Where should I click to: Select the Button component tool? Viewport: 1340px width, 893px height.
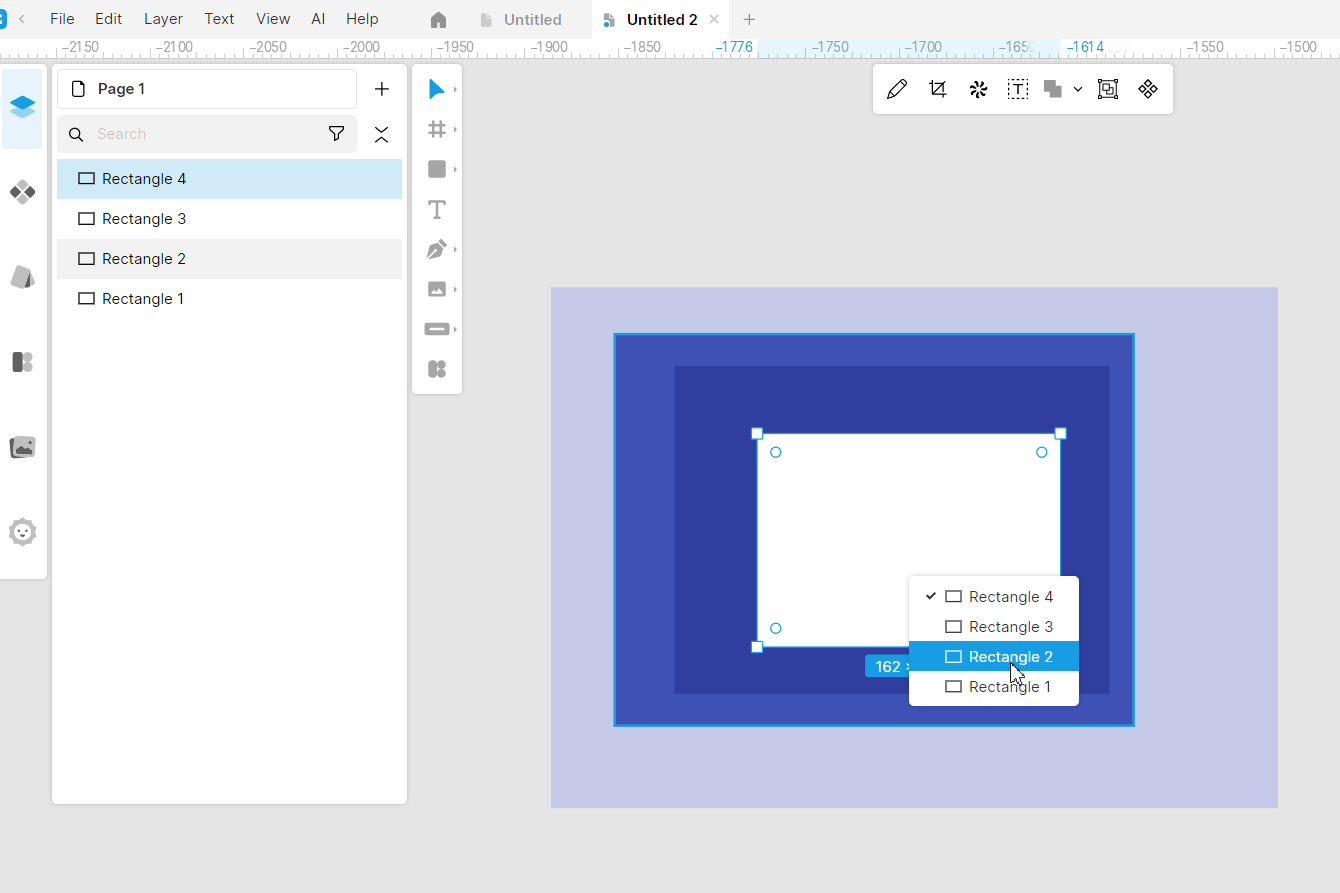pyautogui.click(x=436, y=329)
